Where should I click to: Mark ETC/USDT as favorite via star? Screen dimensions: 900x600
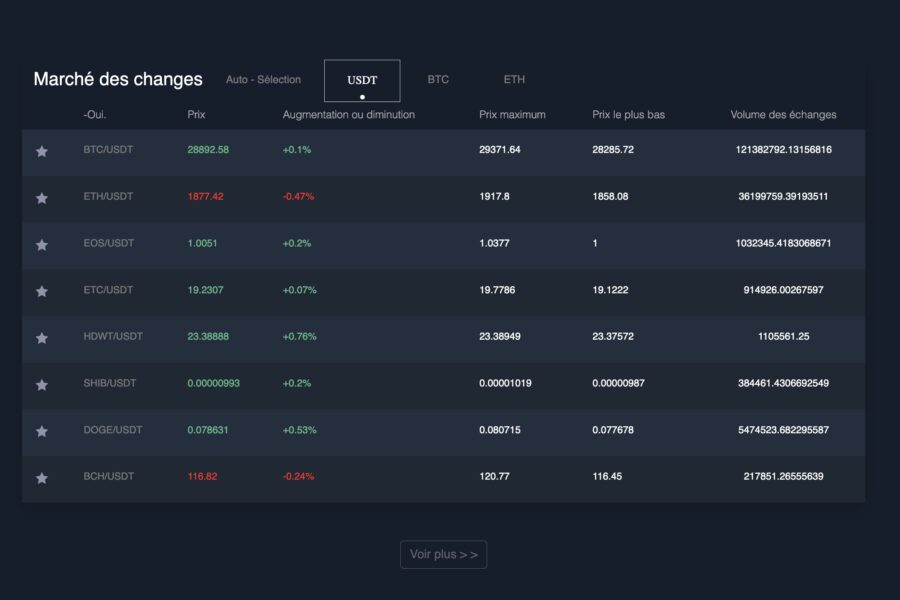42,292
